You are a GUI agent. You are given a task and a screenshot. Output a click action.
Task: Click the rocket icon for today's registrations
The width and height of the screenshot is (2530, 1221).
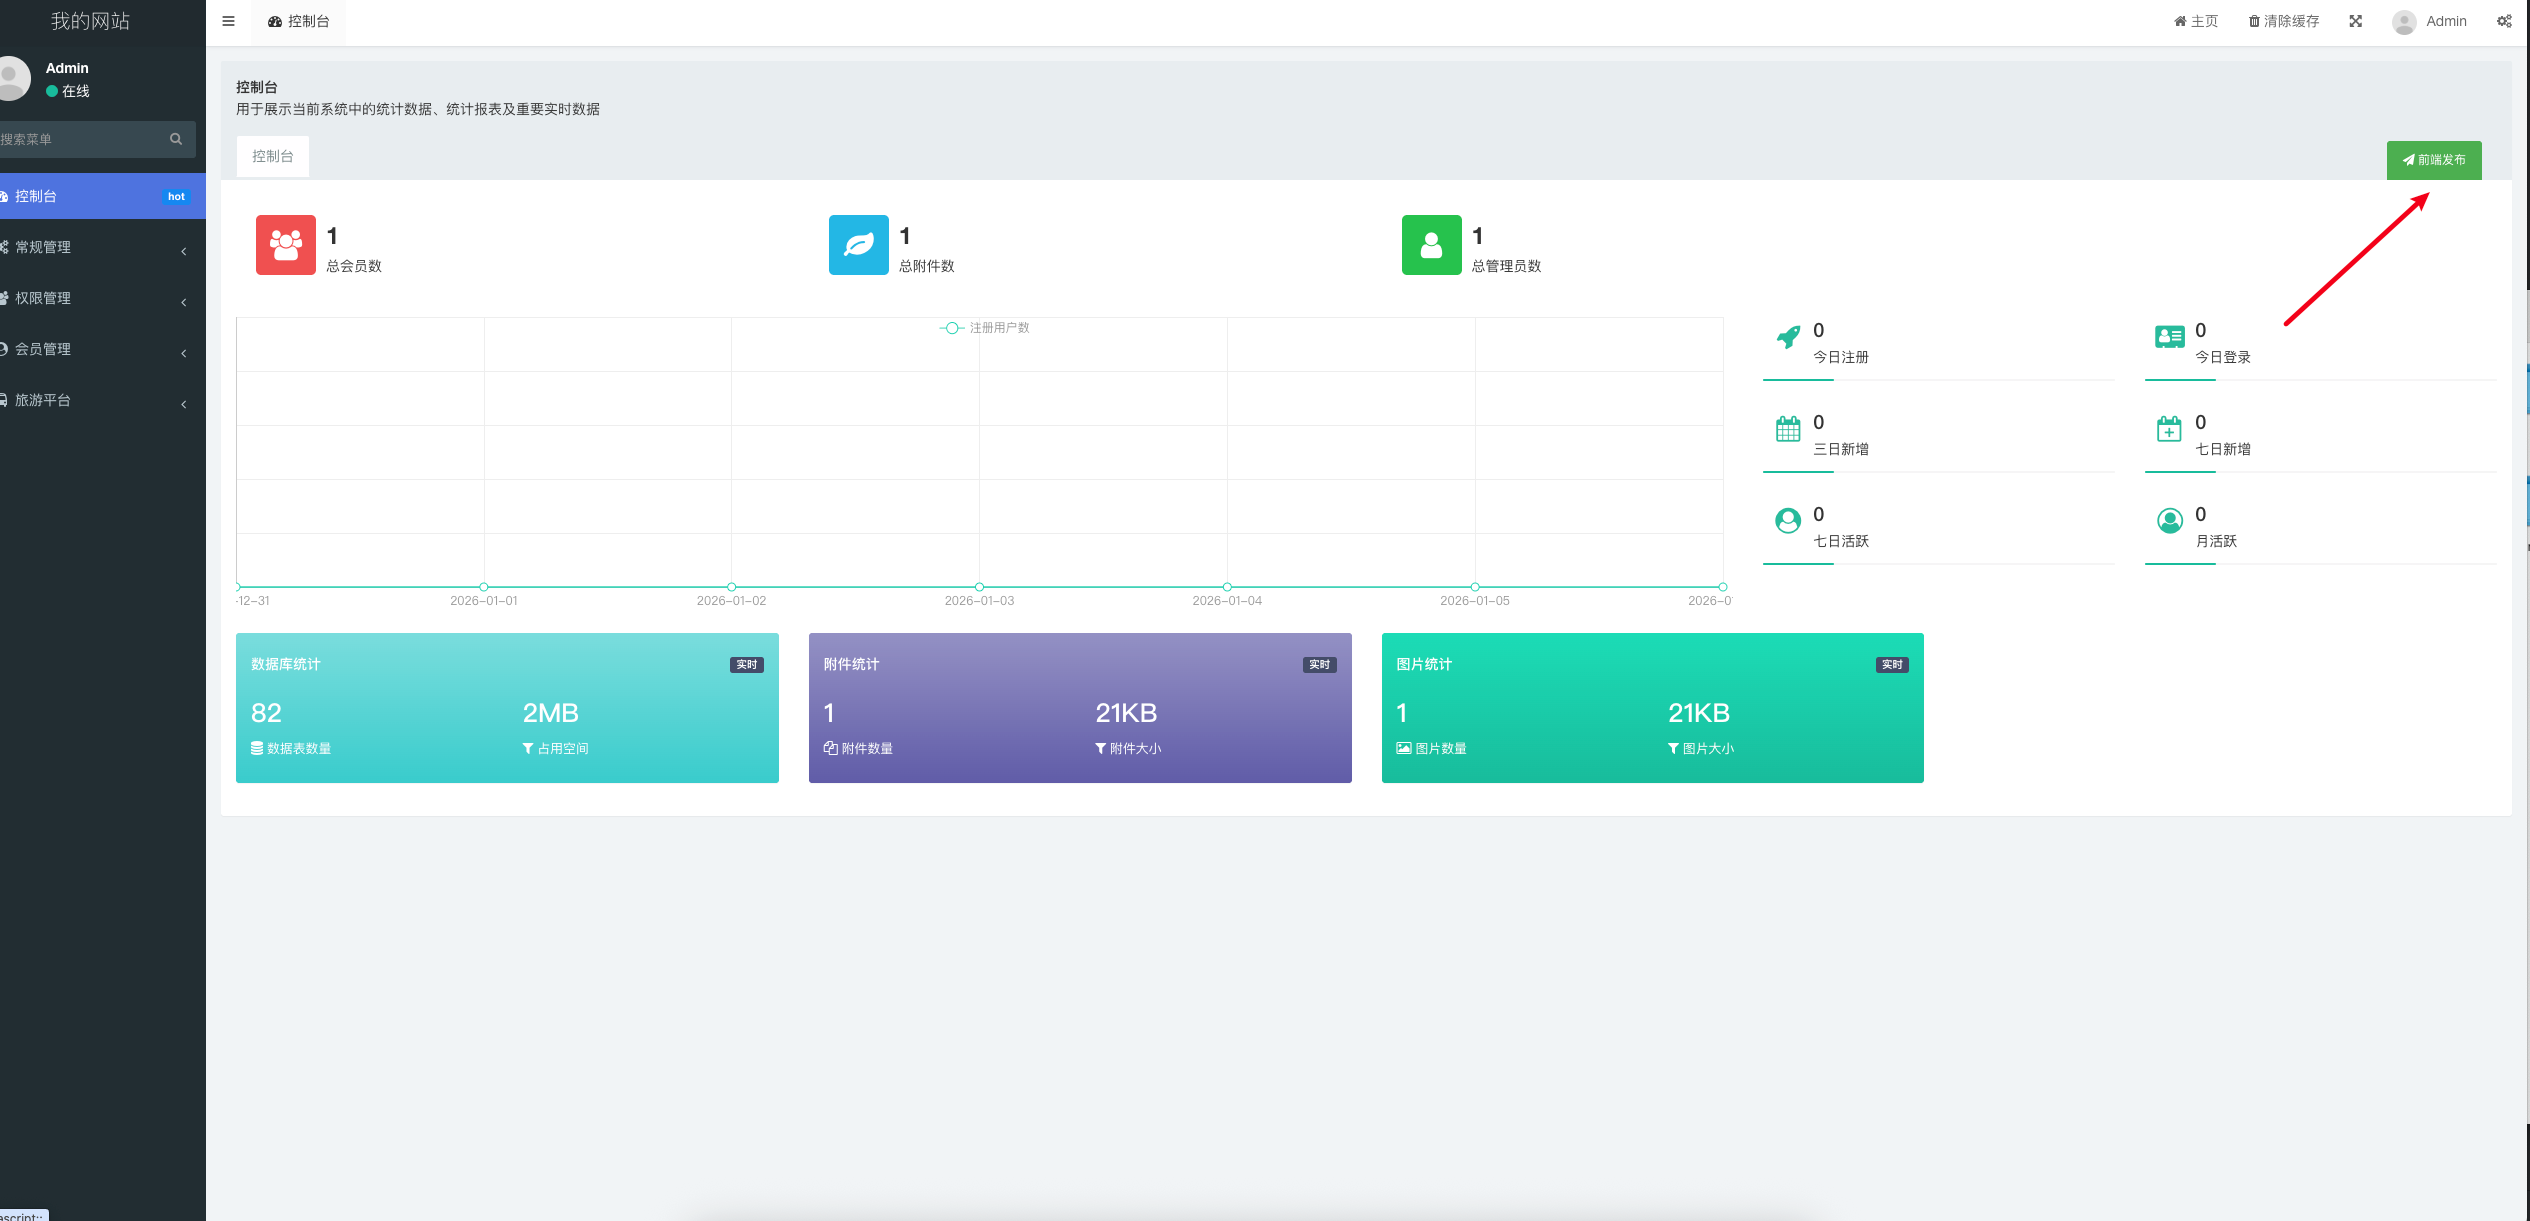coord(1788,338)
